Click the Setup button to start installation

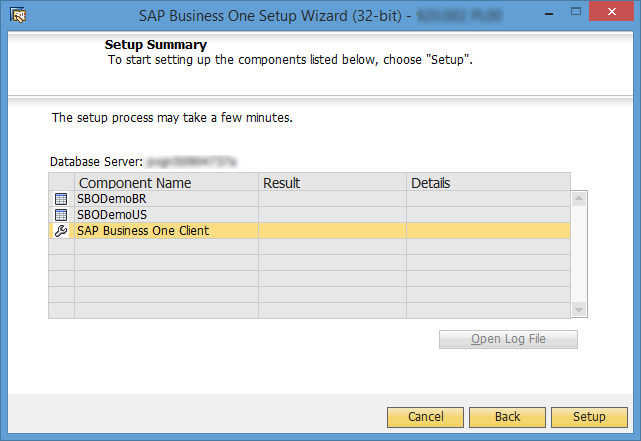[589, 417]
